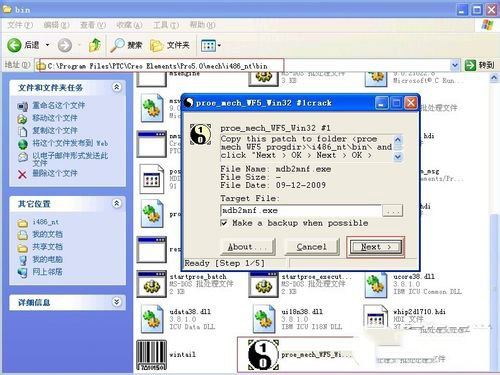Select the wintail barcode icon

point(151,355)
